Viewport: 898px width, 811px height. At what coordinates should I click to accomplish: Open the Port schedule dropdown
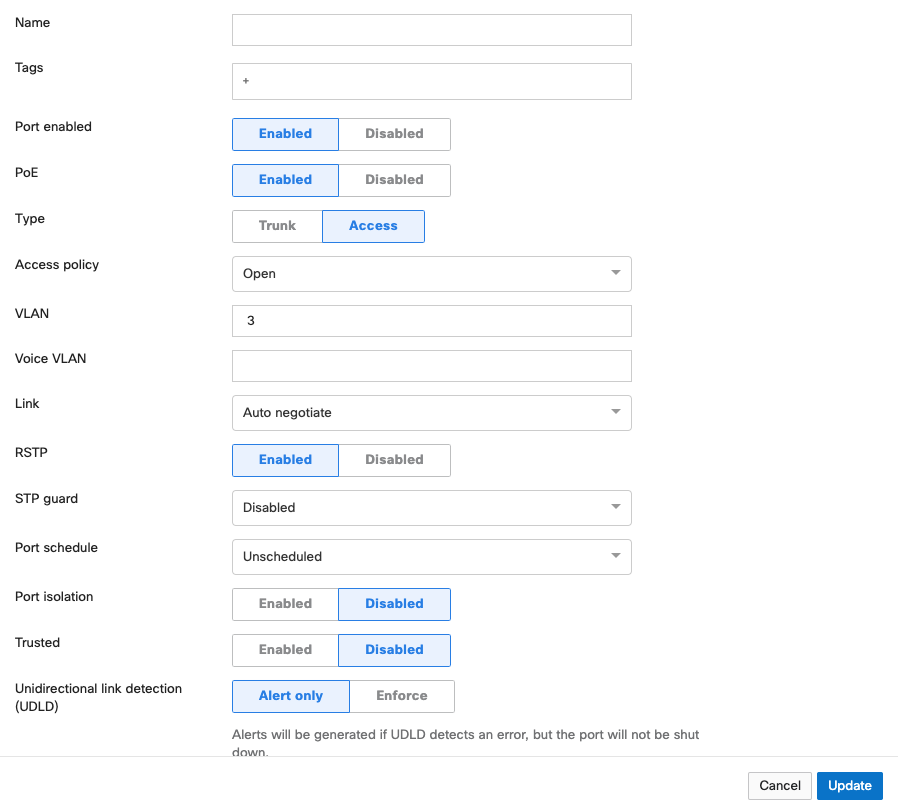click(x=431, y=557)
